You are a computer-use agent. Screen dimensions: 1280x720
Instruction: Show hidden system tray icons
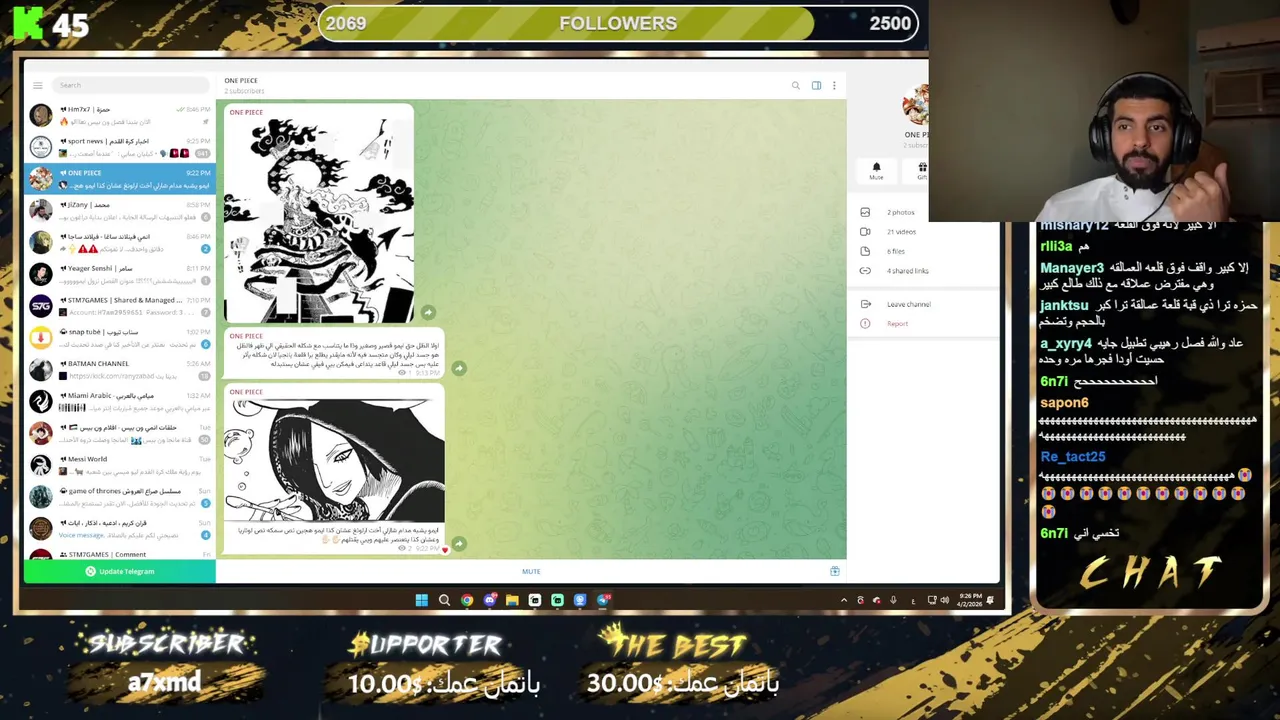pos(843,600)
